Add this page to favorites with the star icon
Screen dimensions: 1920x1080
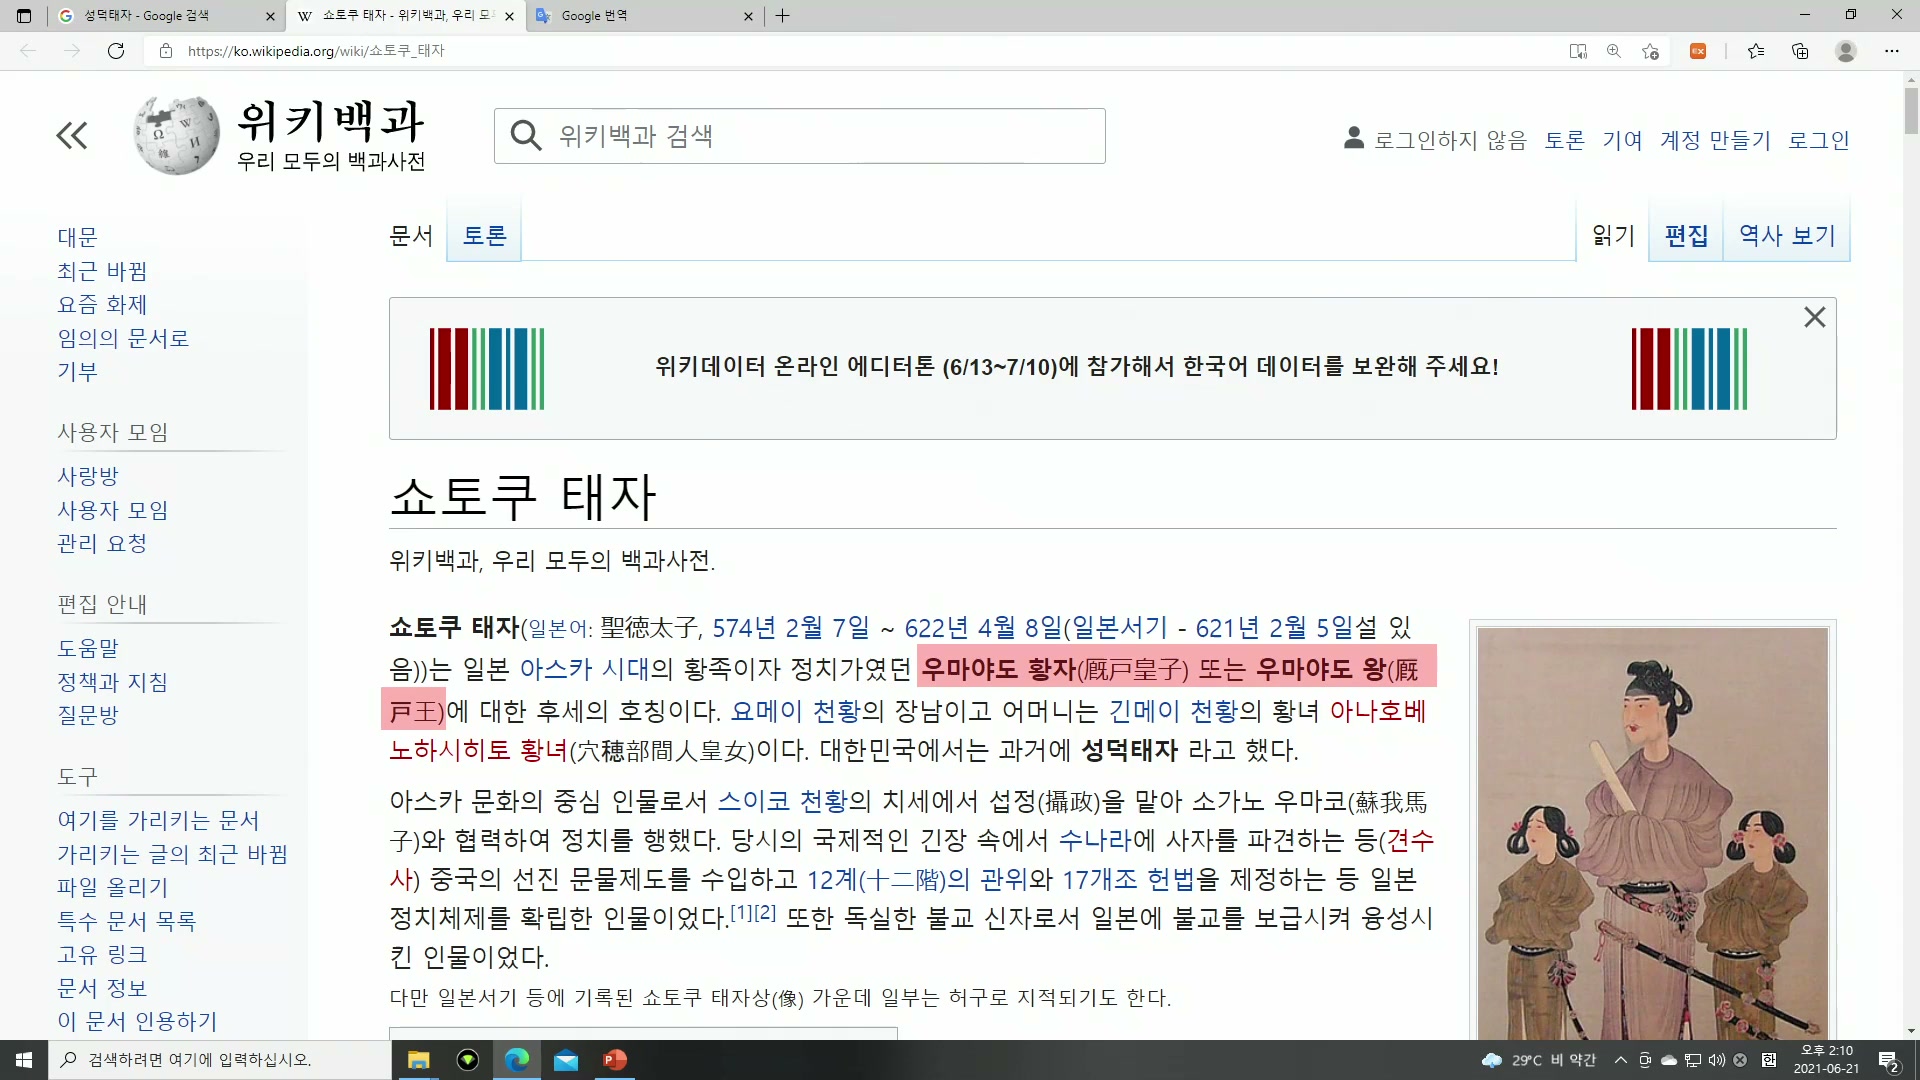coord(1650,51)
